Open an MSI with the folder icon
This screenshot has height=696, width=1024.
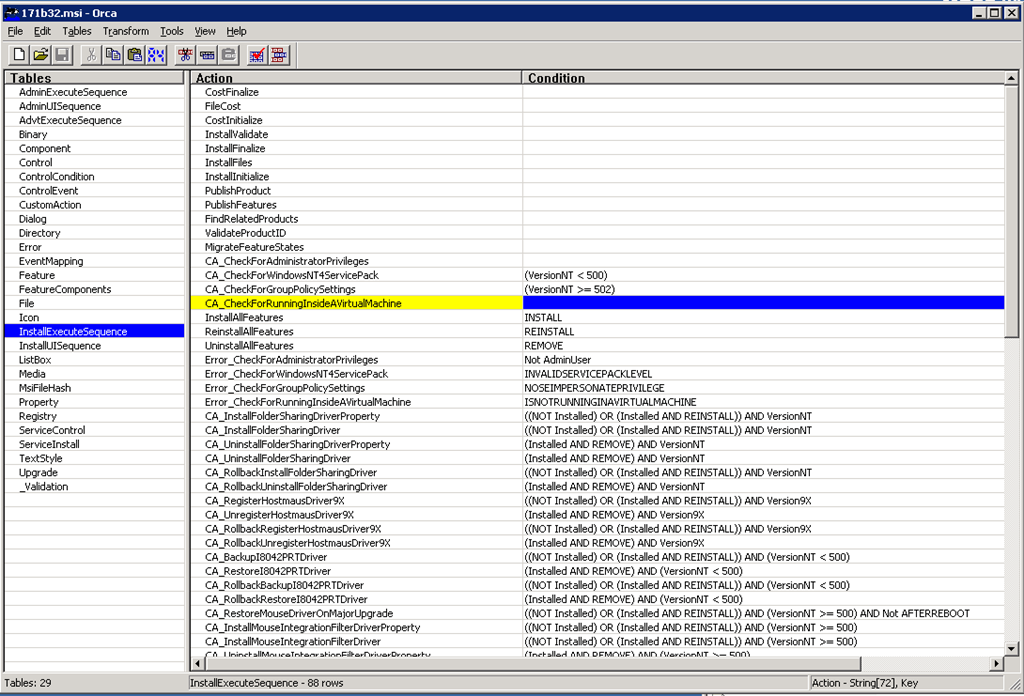click(x=41, y=55)
